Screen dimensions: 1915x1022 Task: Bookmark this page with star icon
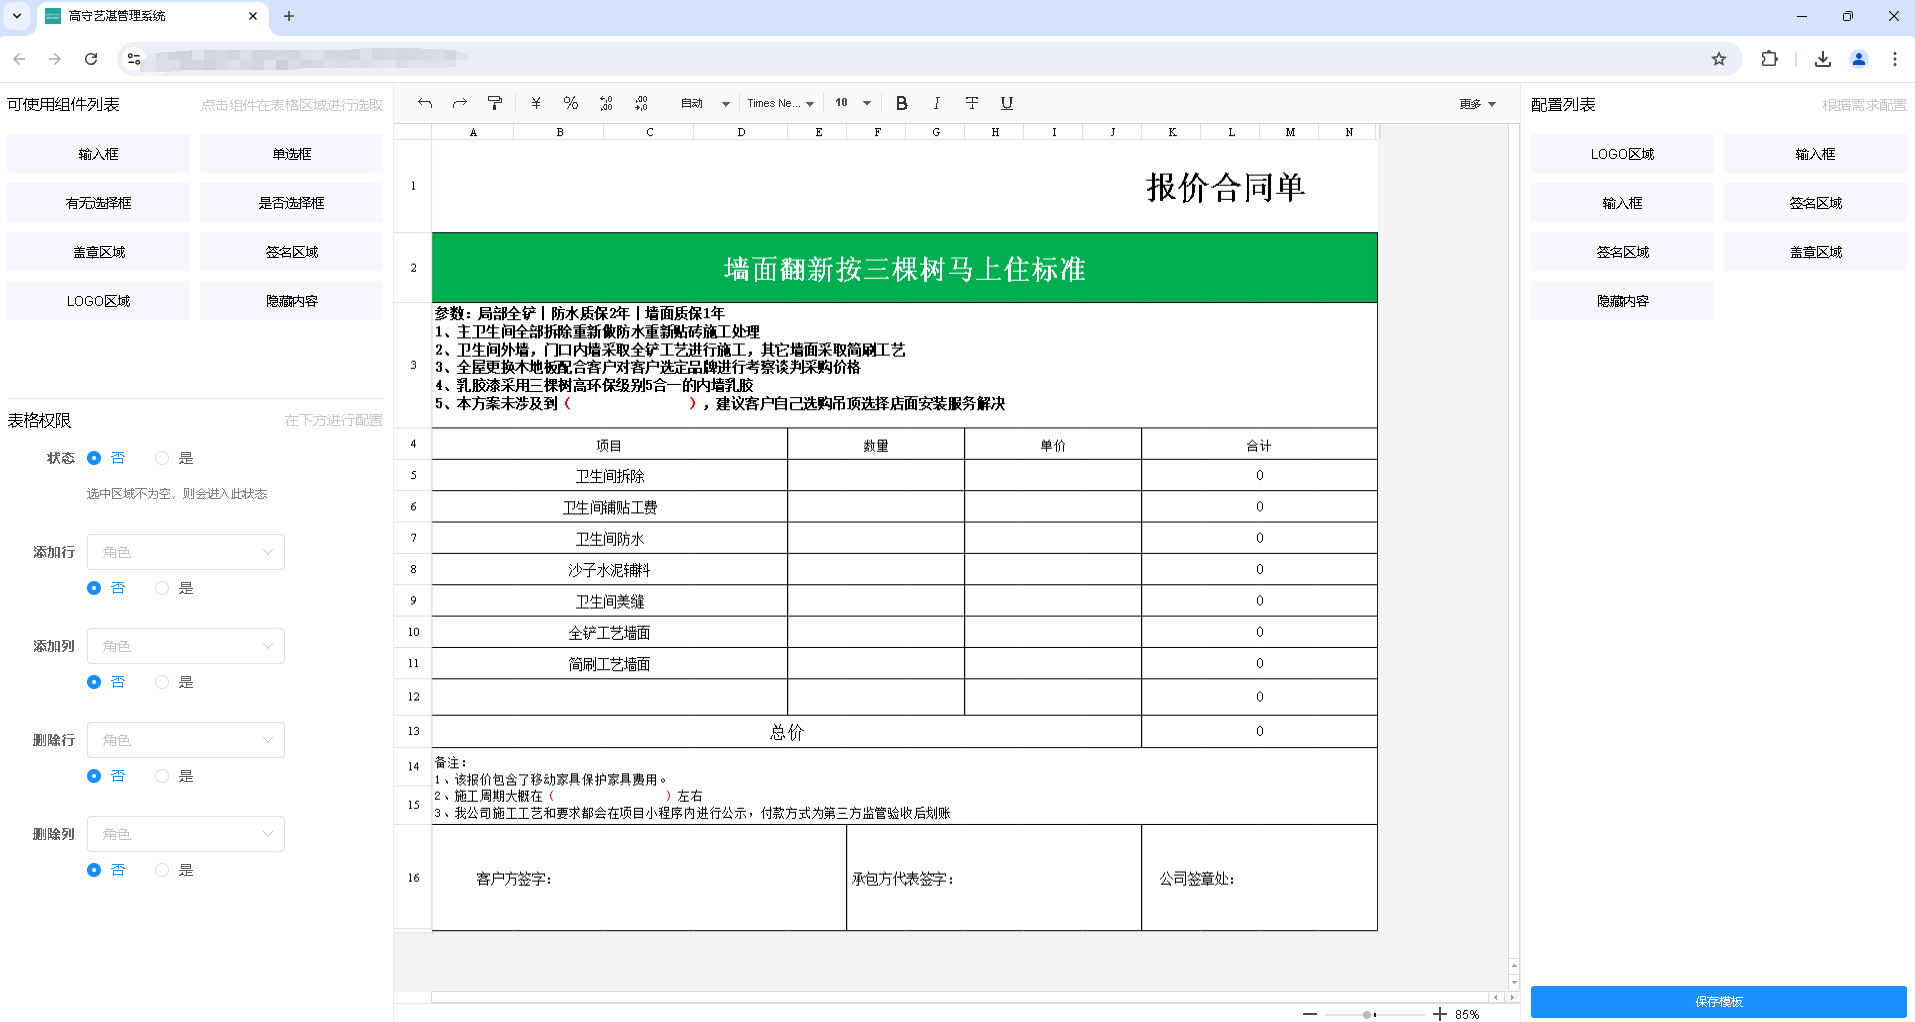coord(1719,59)
